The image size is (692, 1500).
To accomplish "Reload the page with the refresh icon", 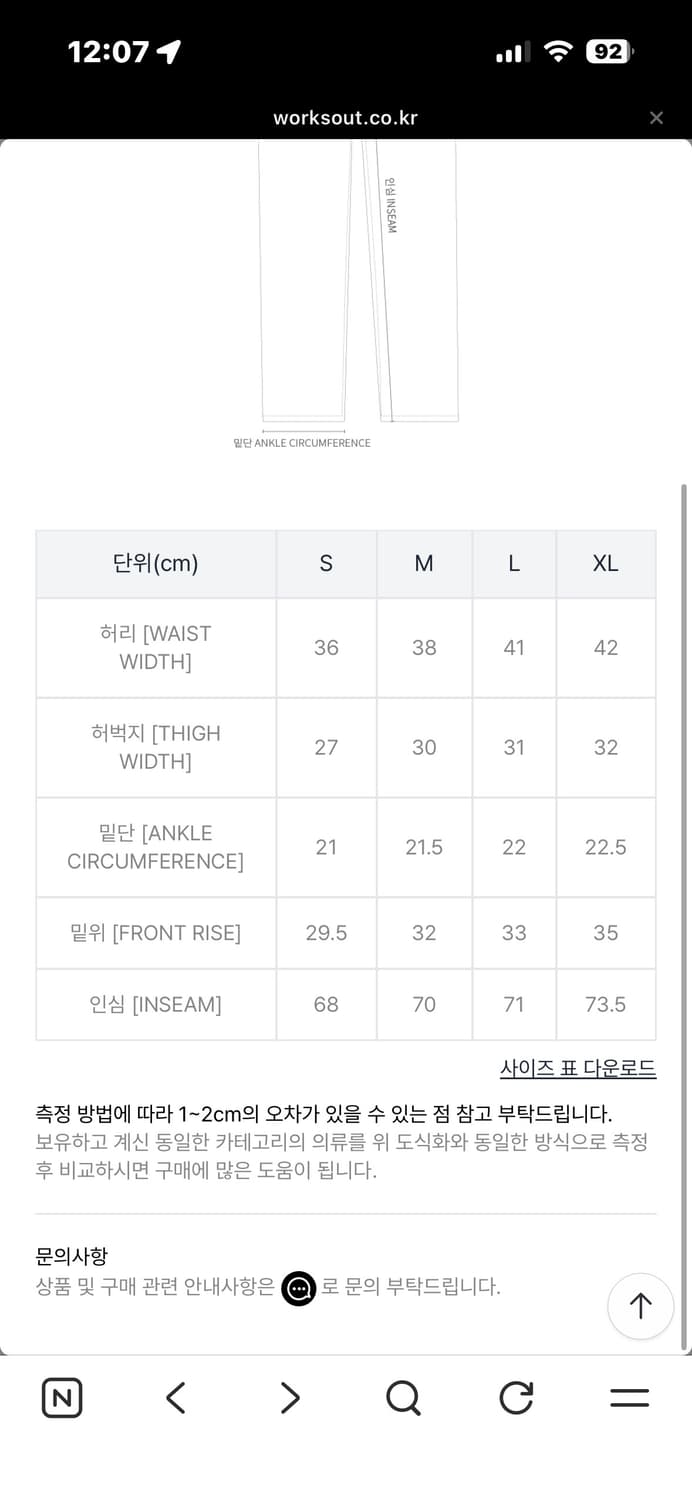I will click(515, 1398).
